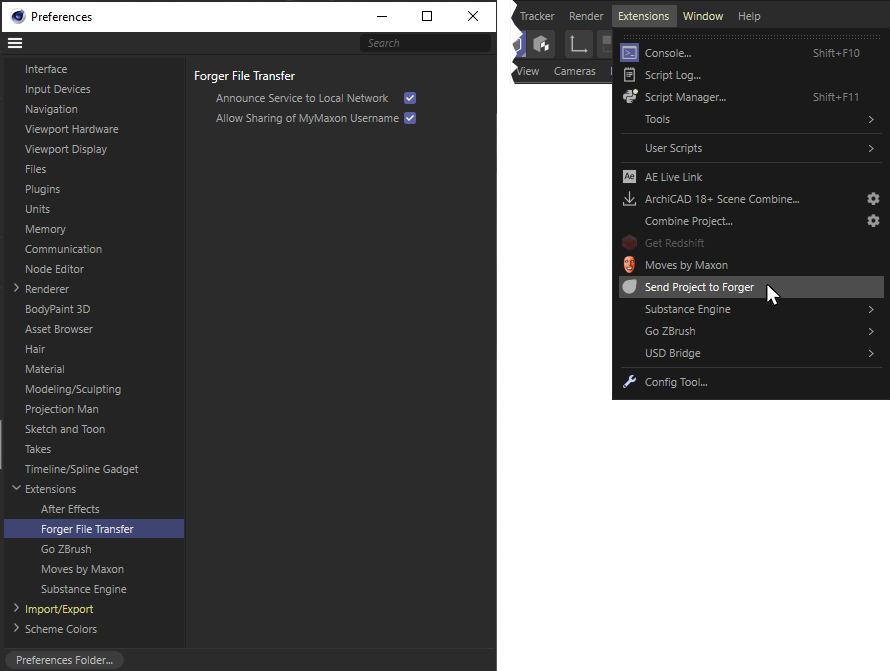Open the Help menu
The image size is (890, 671).
coord(749,16)
